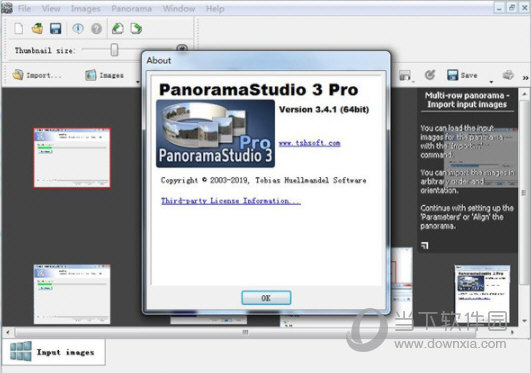The height and width of the screenshot is (373, 531).
Task: Open the Panorama menu
Action: 131,9
